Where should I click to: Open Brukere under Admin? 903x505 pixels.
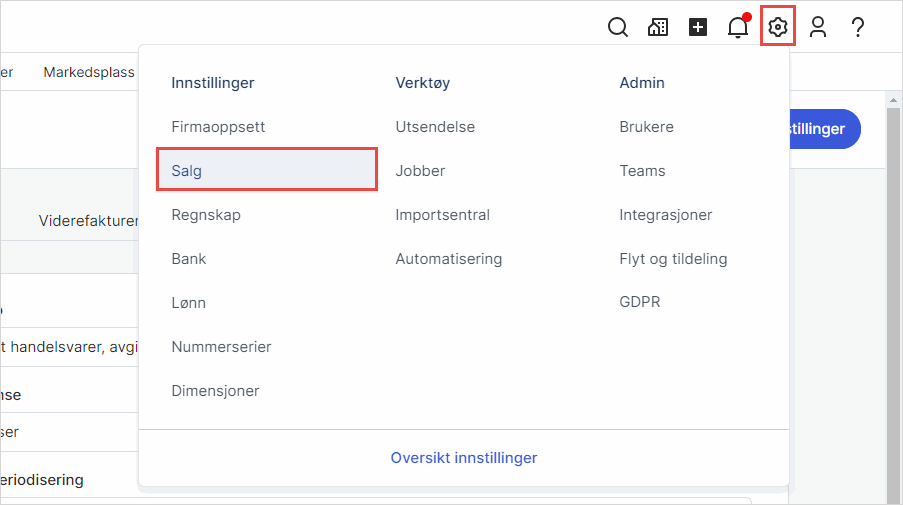tap(646, 127)
